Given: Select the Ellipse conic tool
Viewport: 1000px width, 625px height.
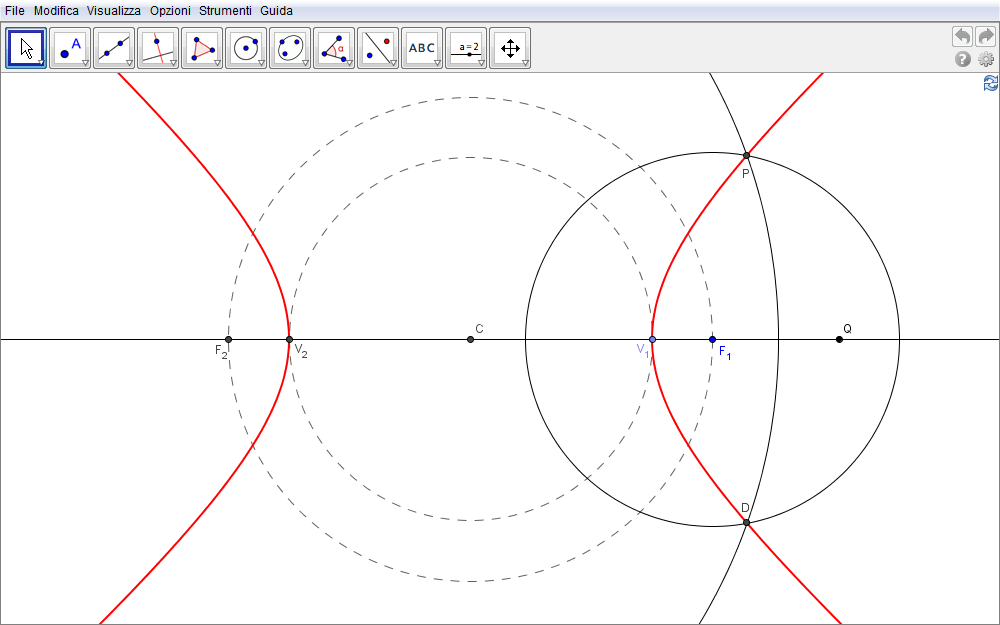Looking at the screenshot, I should [x=290, y=48].
